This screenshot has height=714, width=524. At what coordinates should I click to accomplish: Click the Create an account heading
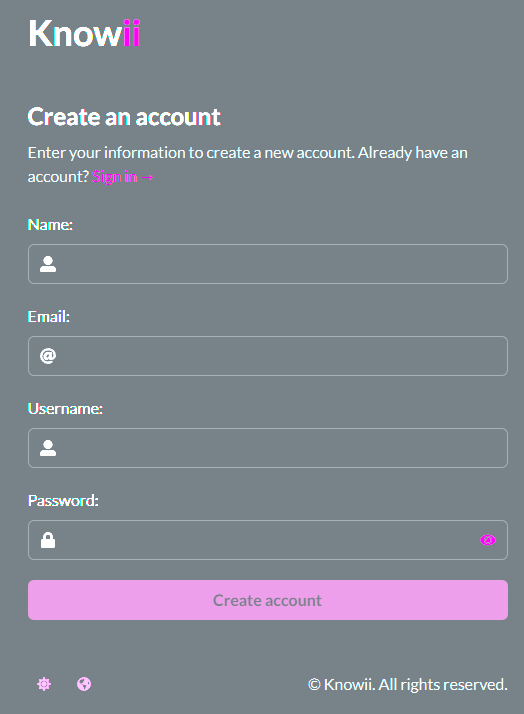124,117
